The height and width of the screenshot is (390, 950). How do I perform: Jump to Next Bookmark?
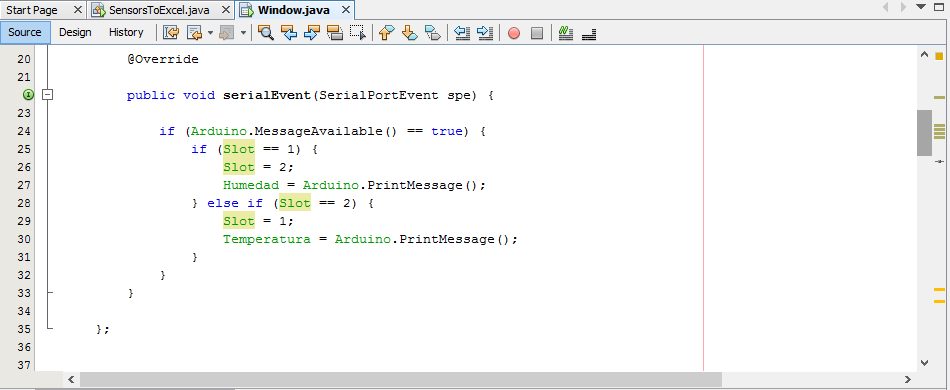[410, 33]
